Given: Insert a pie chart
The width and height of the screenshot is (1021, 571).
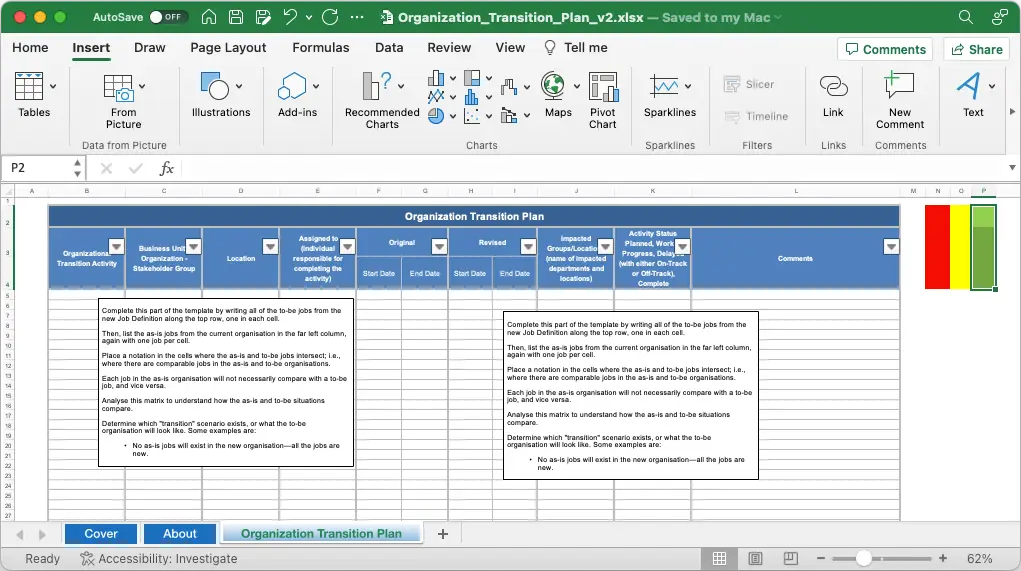Looking at the screenshot, I should click(436, 116).
